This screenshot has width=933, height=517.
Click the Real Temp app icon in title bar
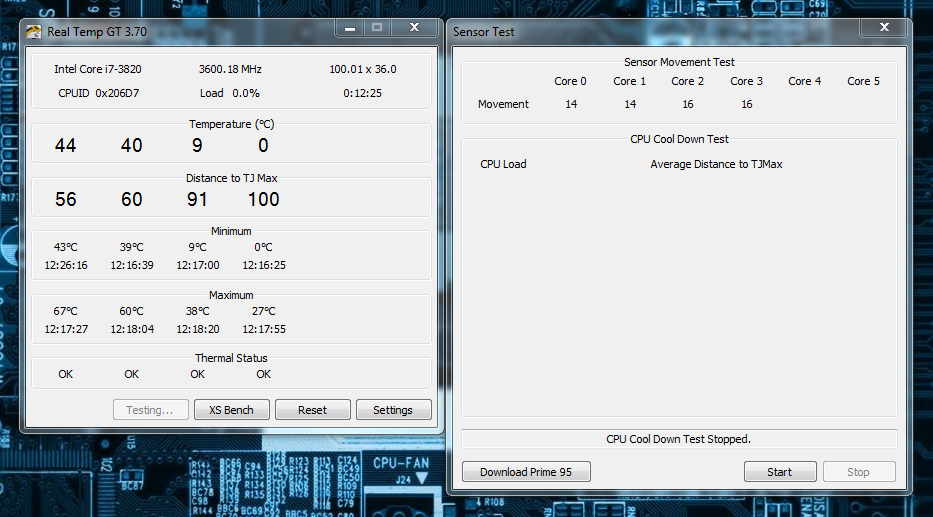click(x=33, y=32)
